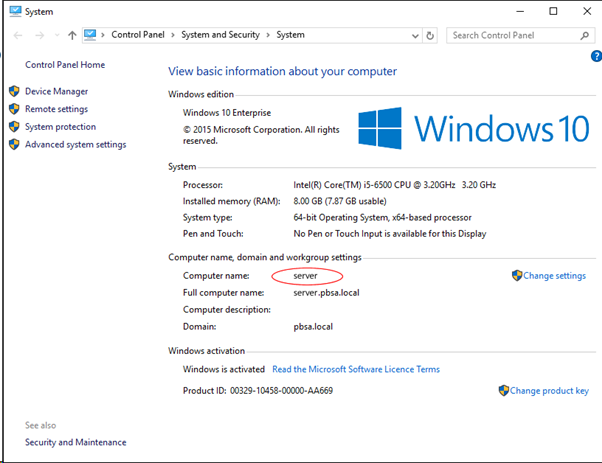Click the back navigation arrow
Image resolution: width=602 pixels, height=463 pixels.
point(17,35)
